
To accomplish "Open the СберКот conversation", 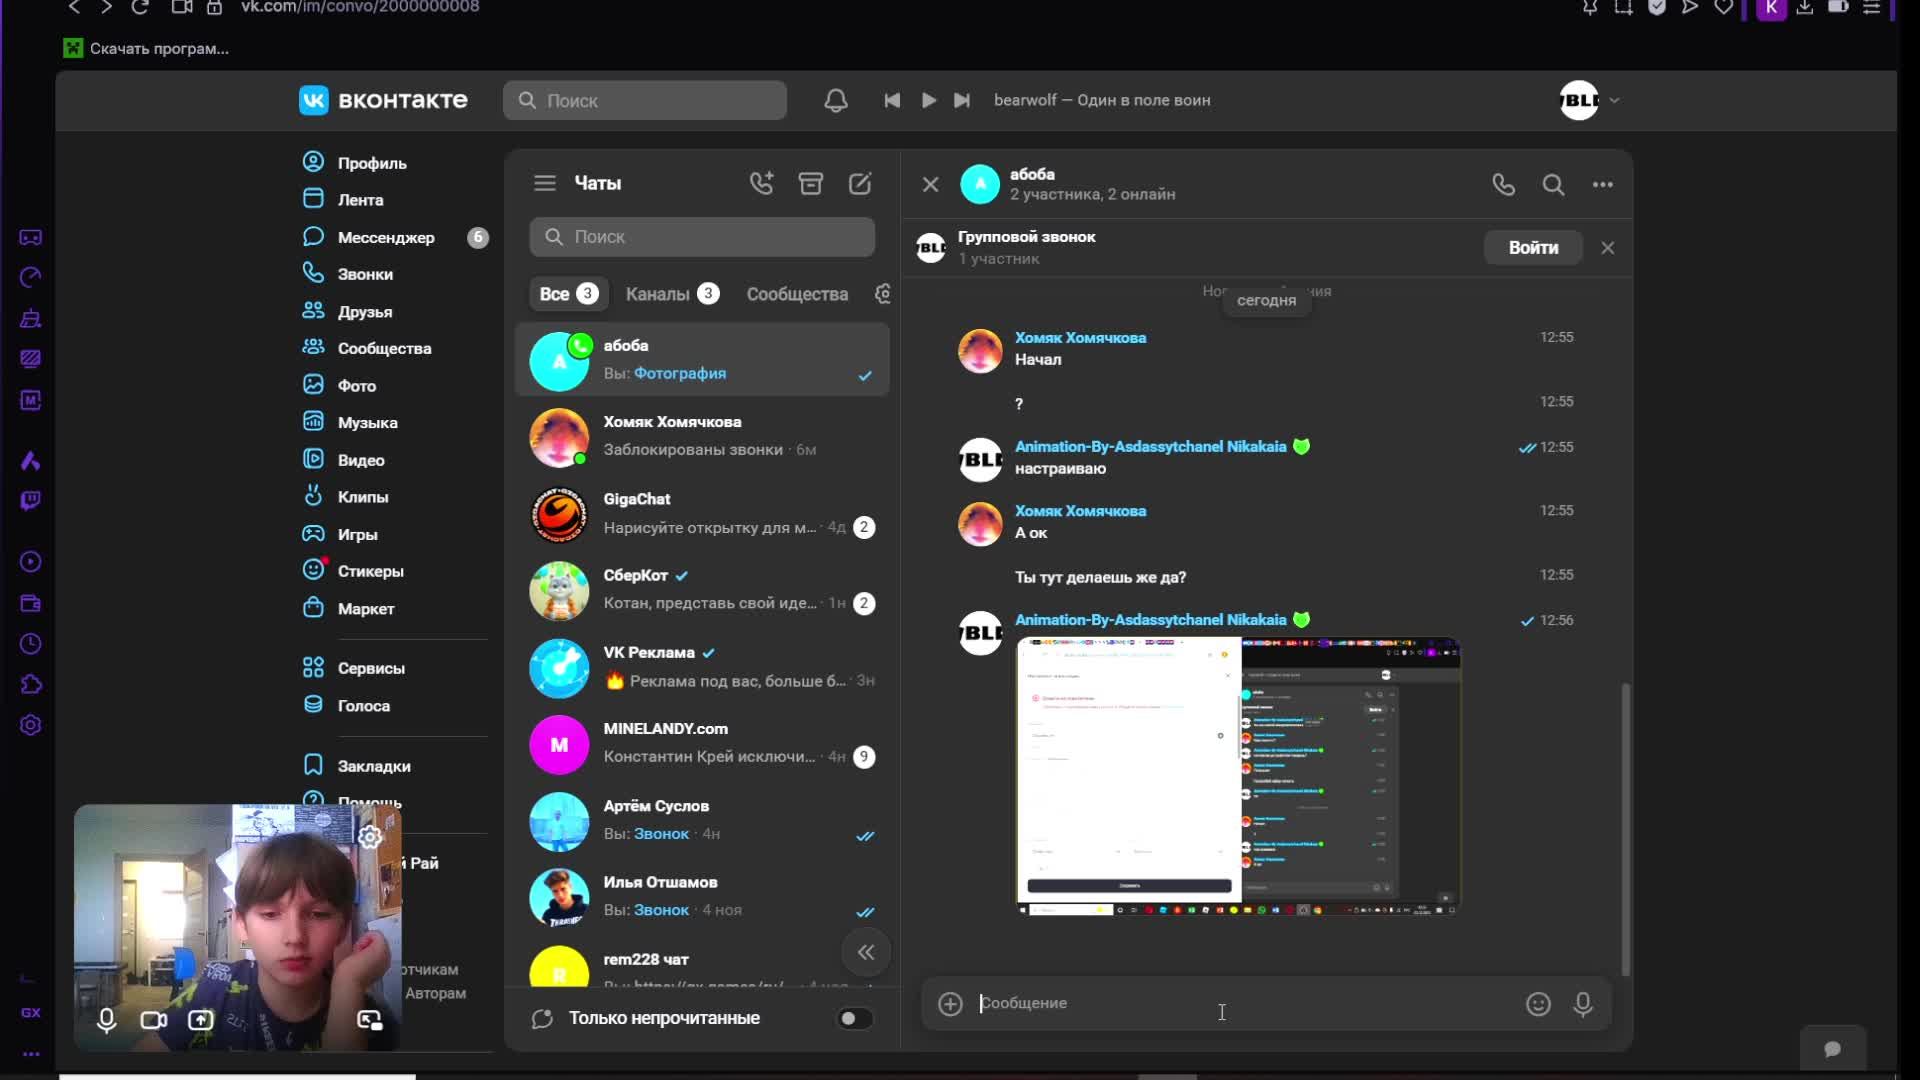I will 702,589.
